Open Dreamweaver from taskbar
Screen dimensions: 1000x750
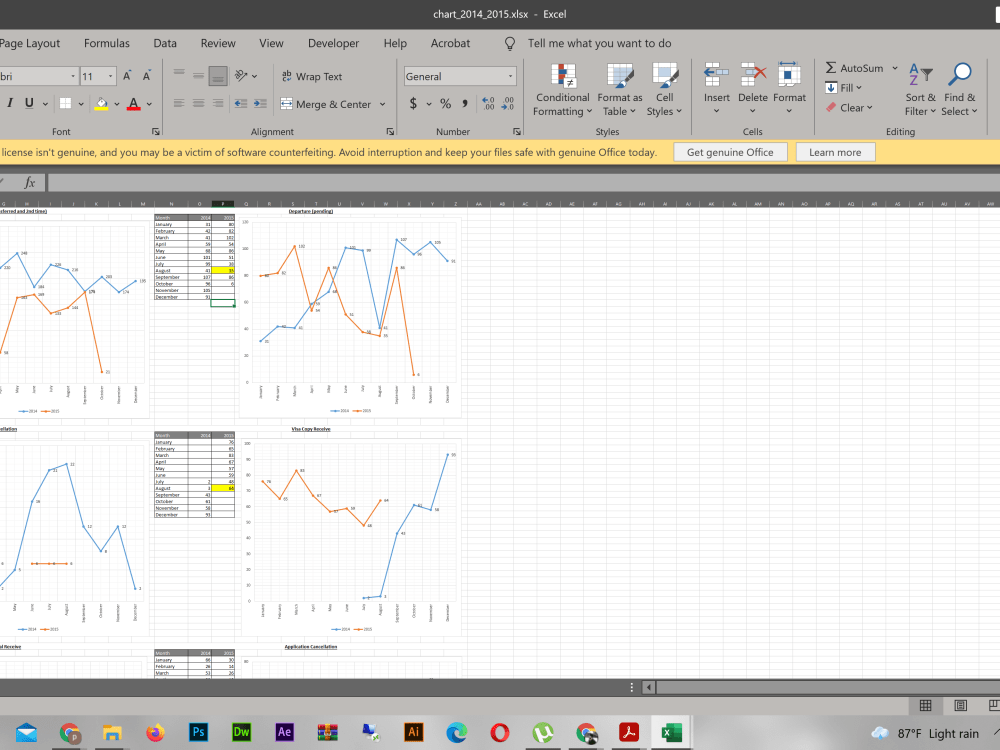point(241,732)
